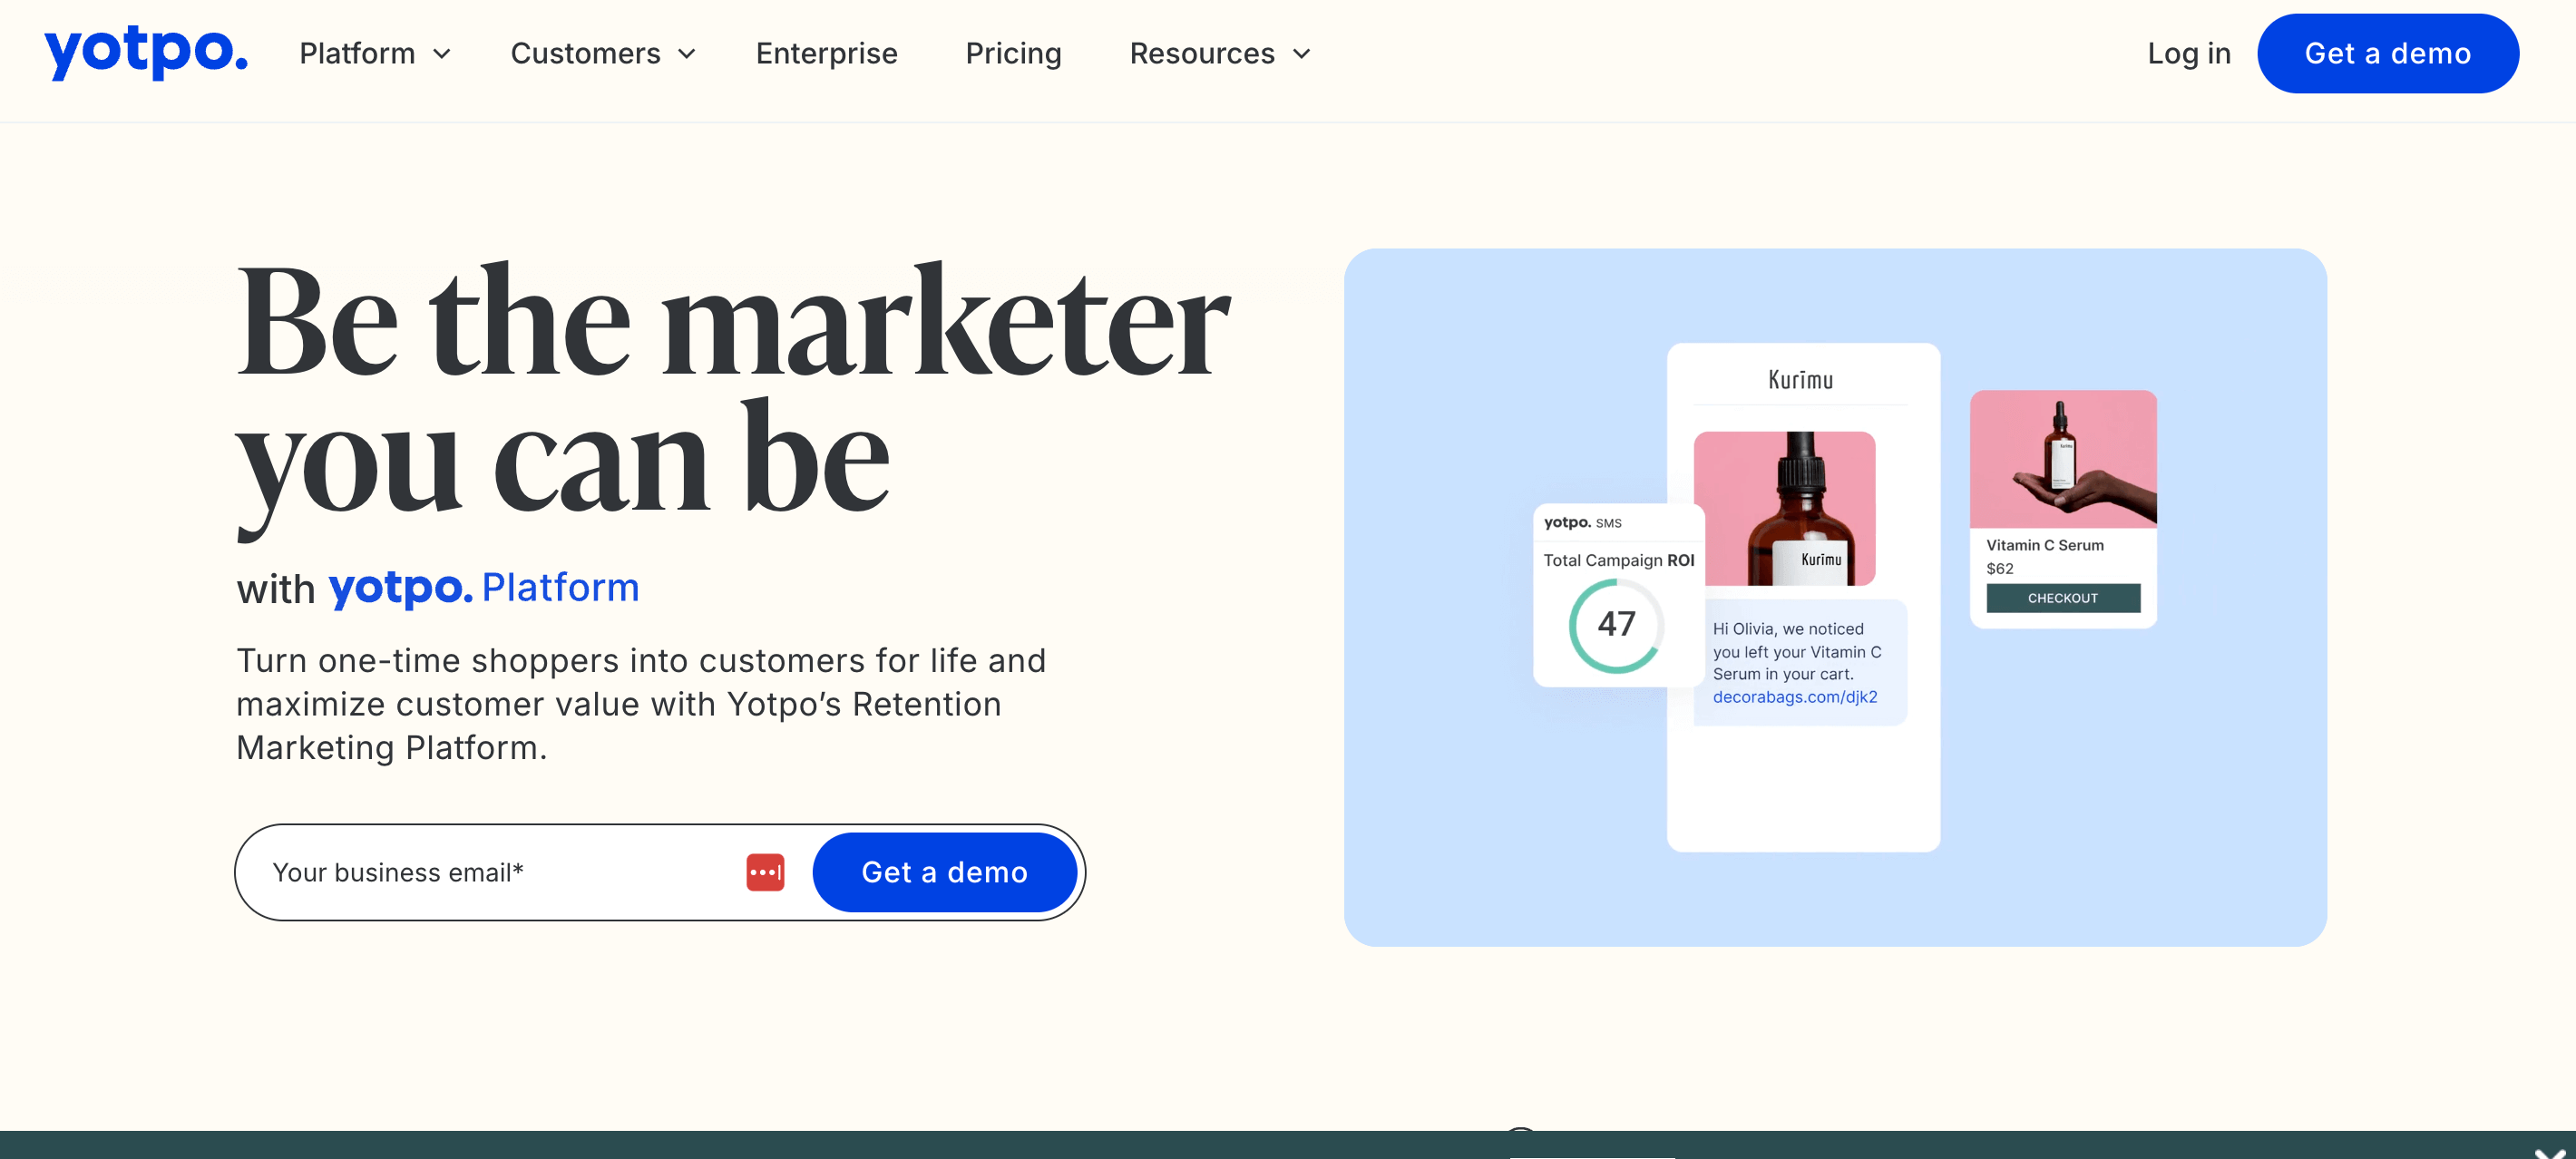Click the yotpo. SMS label
Screen dimensions: 2576x1159
pyautogui.click(x=1582, y=522)
